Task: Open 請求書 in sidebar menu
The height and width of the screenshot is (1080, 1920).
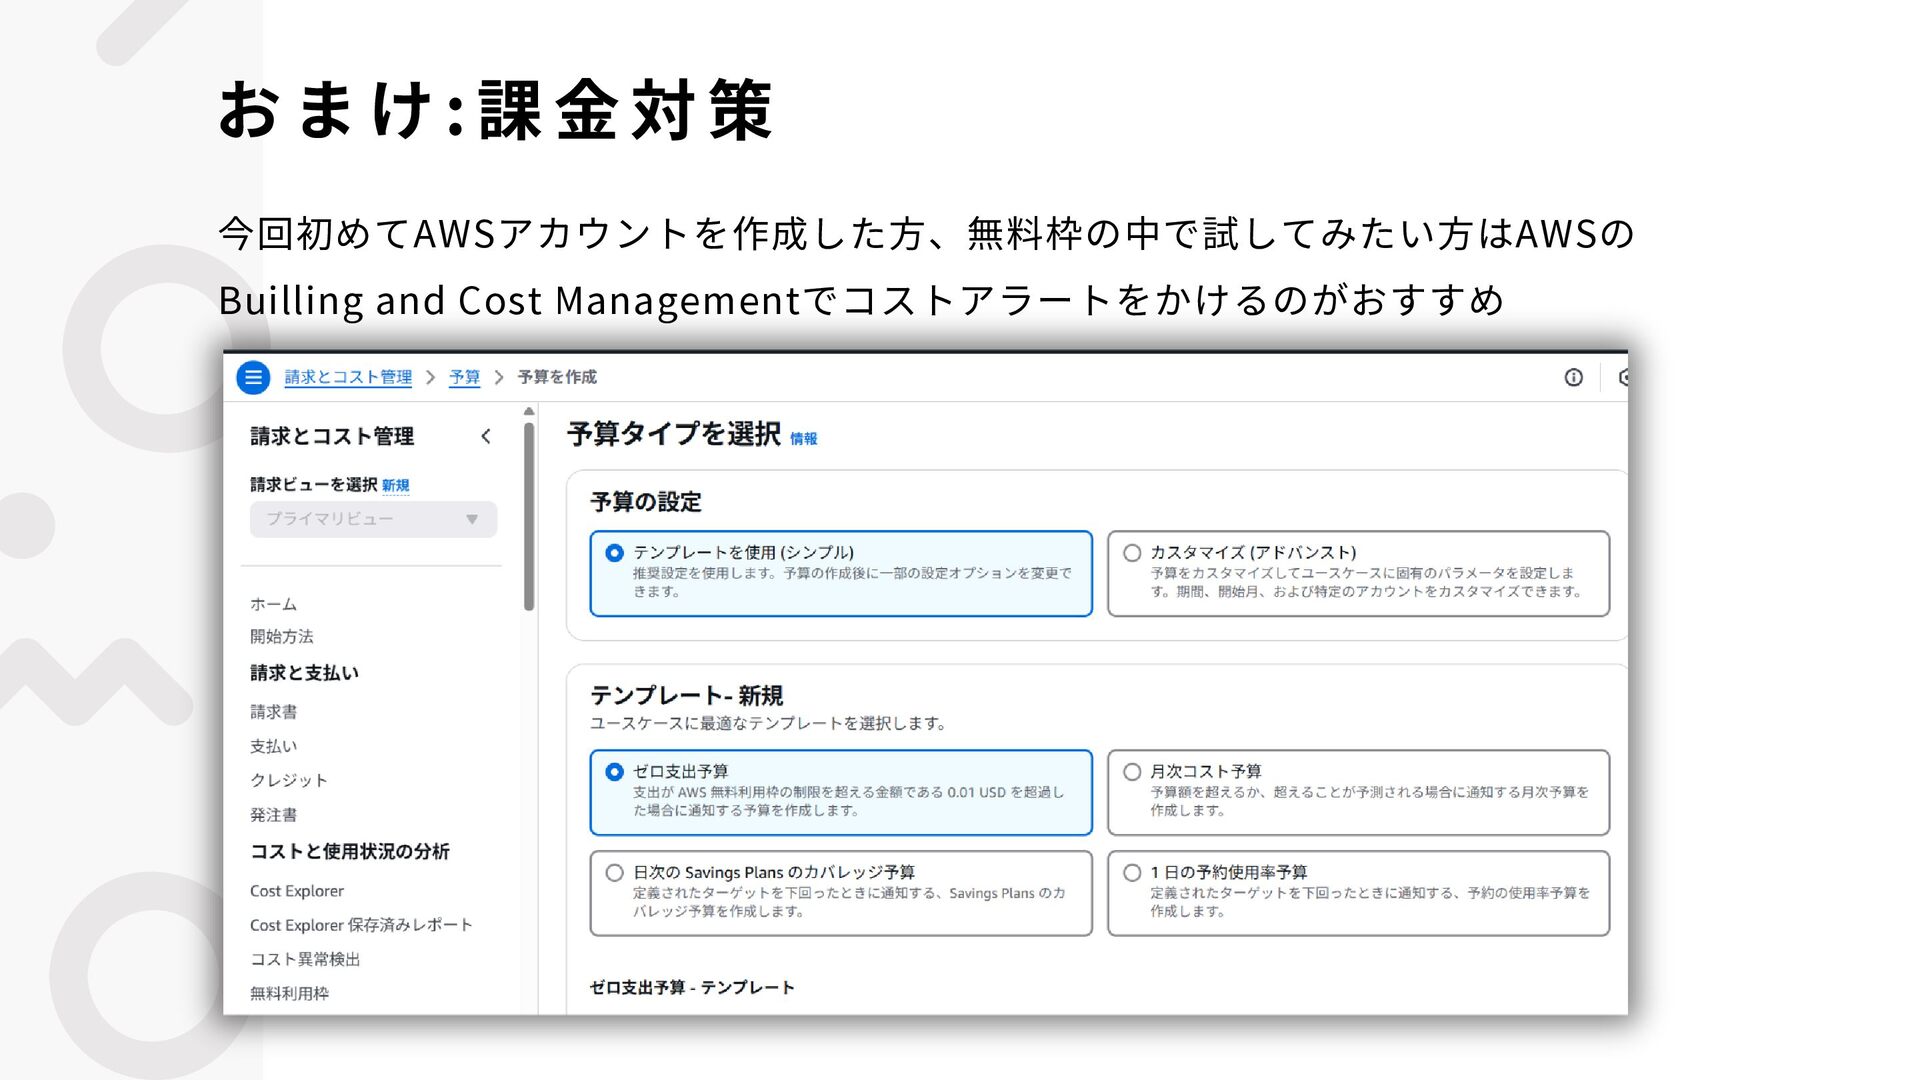Action: tap(273, 712)
